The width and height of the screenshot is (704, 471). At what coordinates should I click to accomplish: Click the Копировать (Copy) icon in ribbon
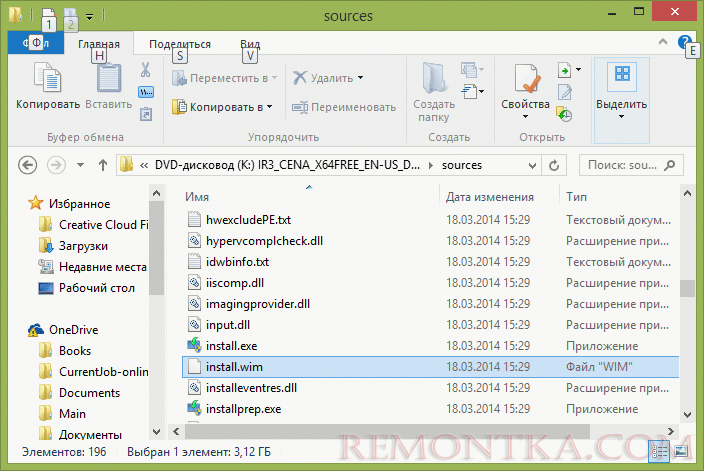pos(48,78)
